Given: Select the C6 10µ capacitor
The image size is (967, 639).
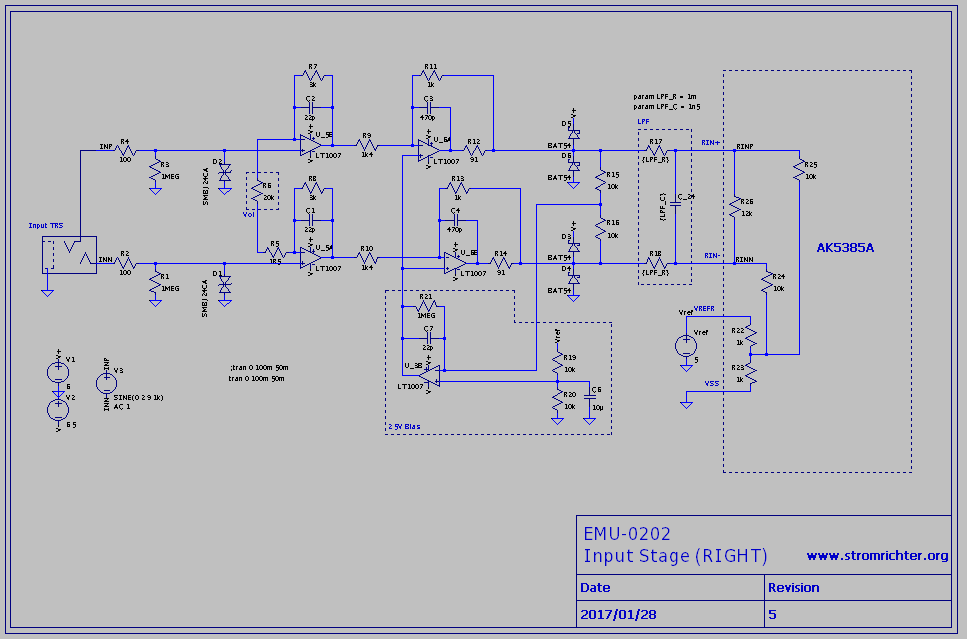Looking at the screenshot, I should click(589, 400).
